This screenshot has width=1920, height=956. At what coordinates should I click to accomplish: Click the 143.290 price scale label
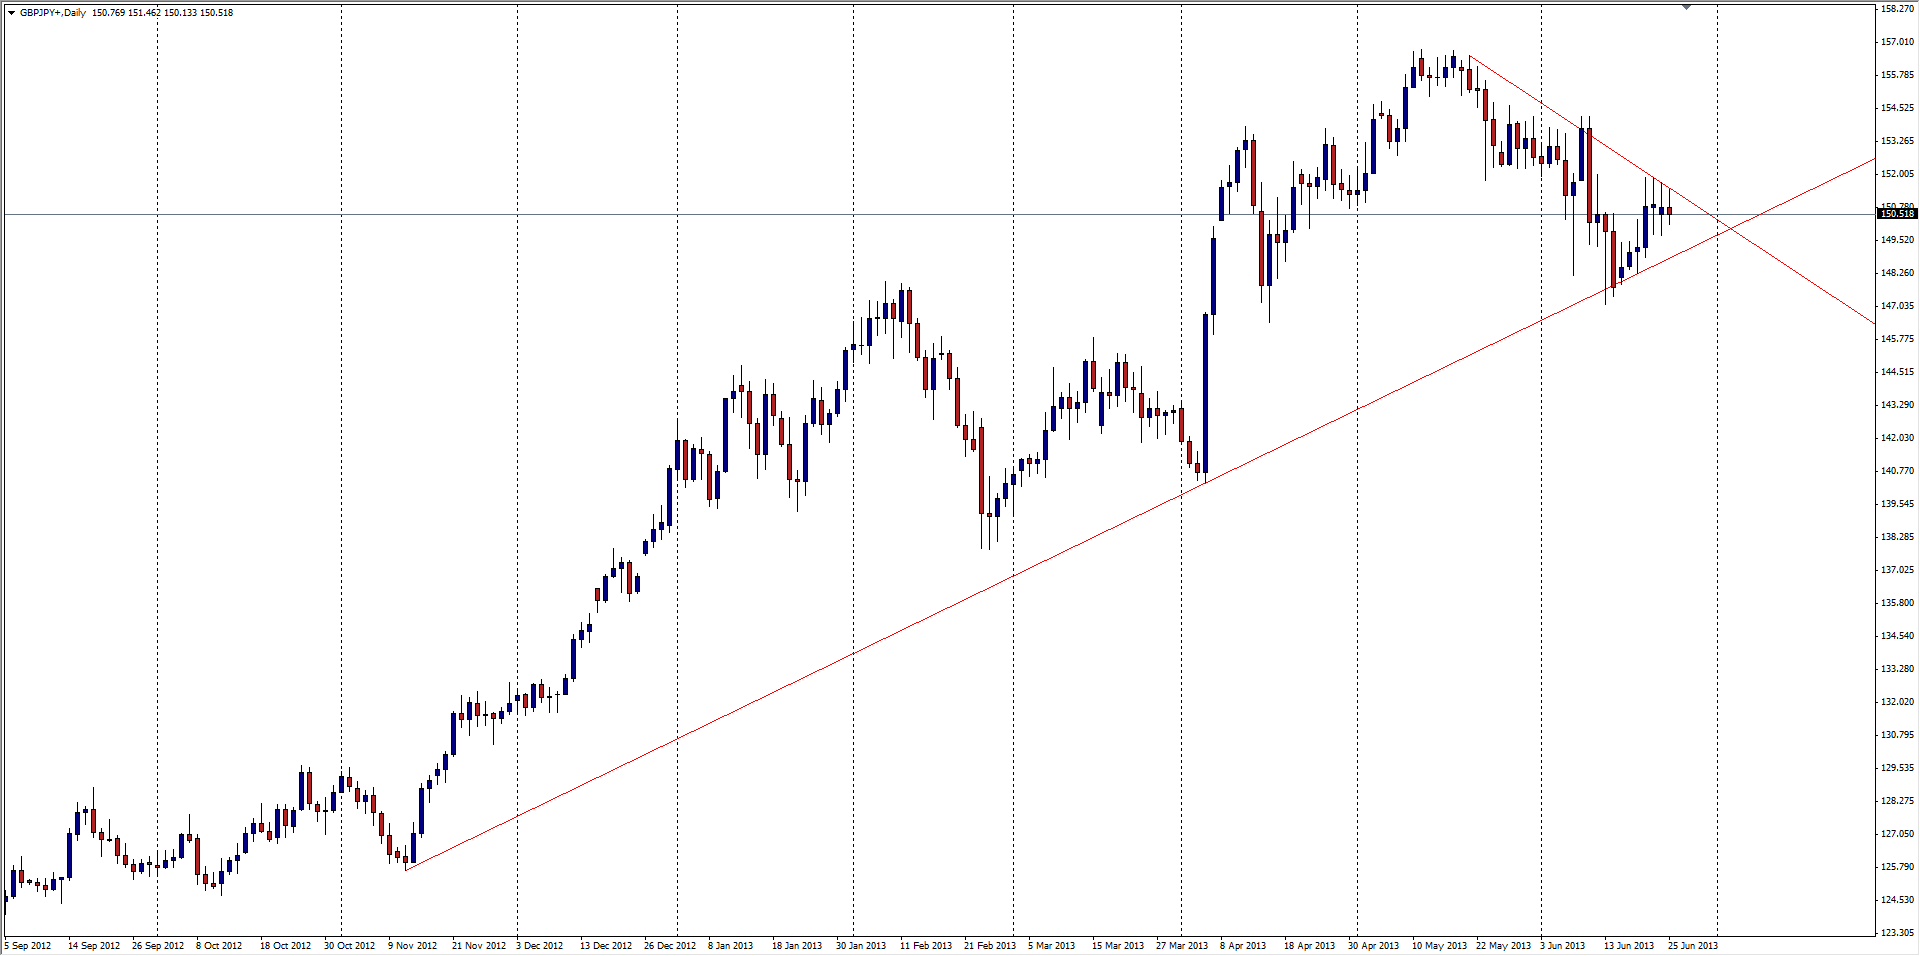click(x=1897, y=405)
